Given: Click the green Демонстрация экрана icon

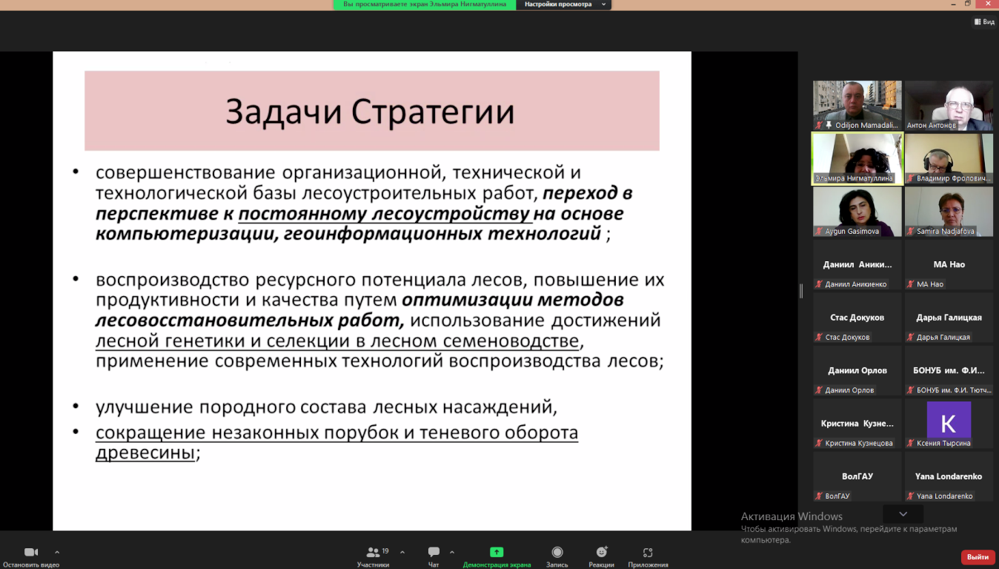Looking at the screenshot, I should tap(496, 552).
